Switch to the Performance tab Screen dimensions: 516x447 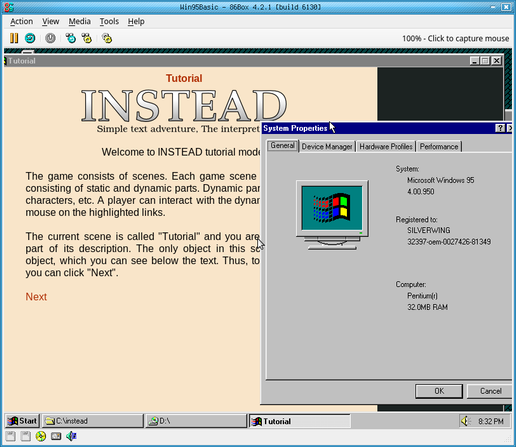tap(439, 147)
